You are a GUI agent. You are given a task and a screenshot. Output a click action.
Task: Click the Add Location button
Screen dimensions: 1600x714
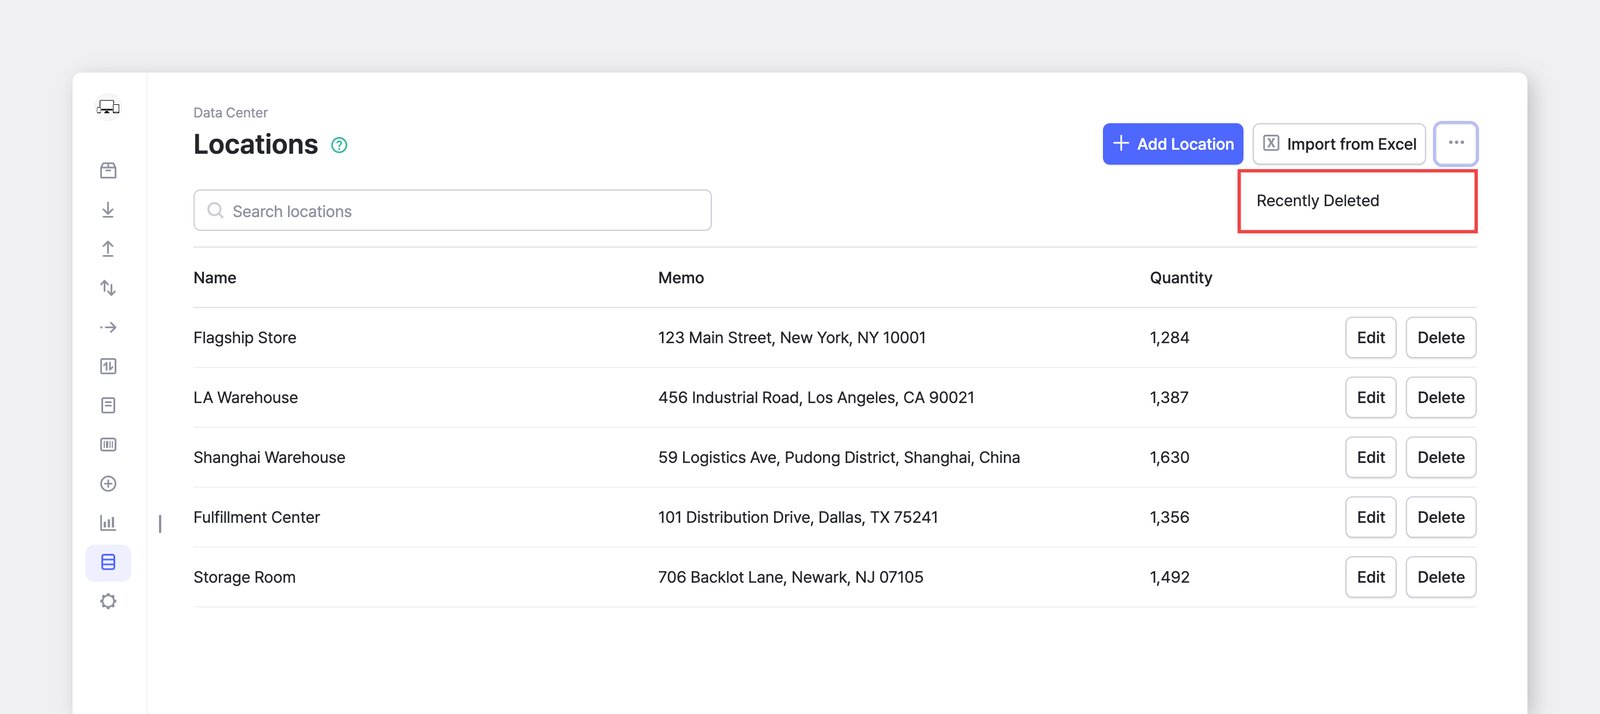coord(1173,144)
